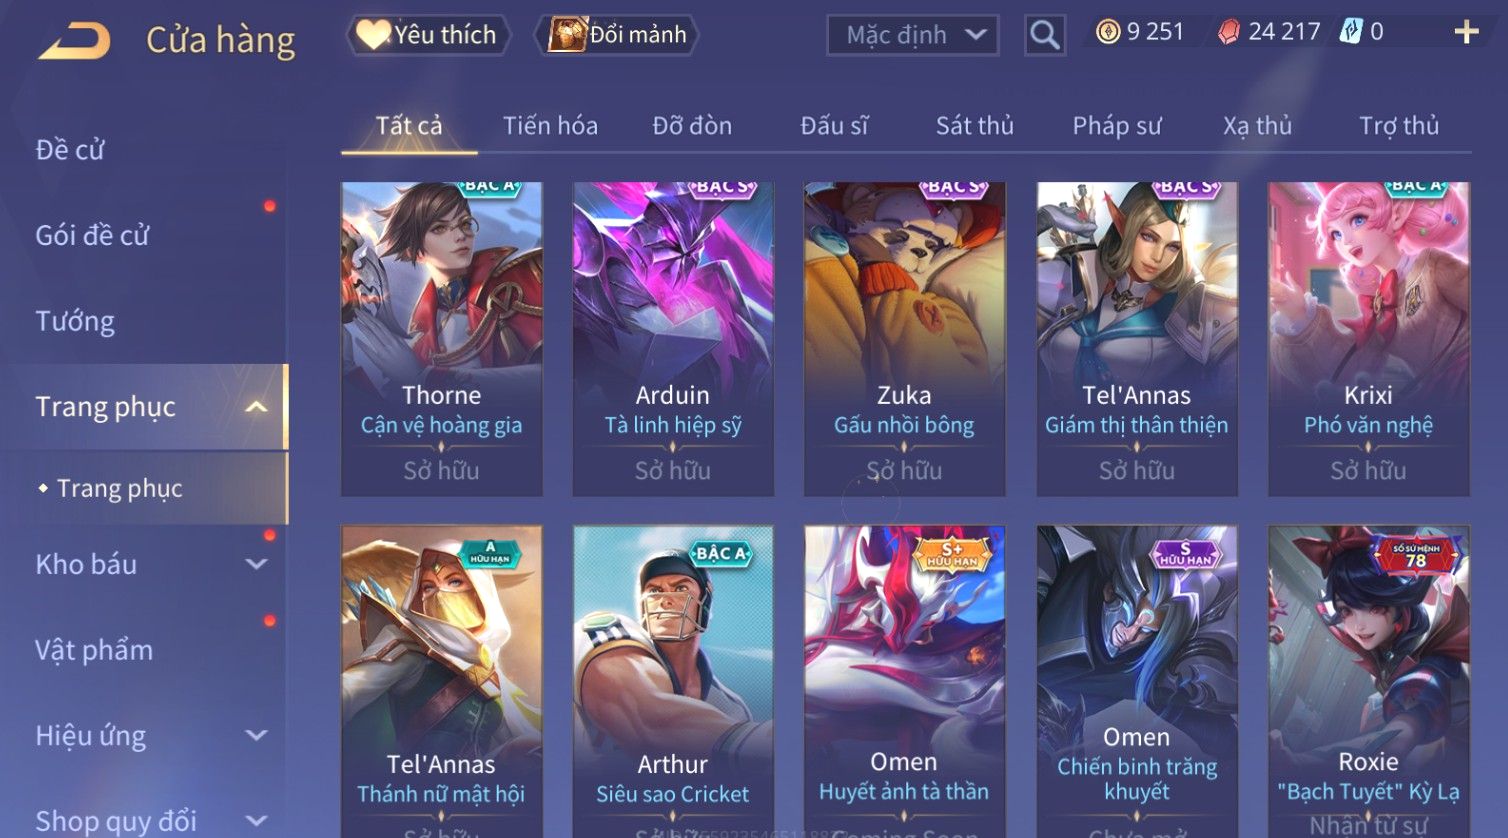Switch to the Sát thủ tab
Image resolution: width=1508 pixels, height=838 pixels.
(975, 126)
